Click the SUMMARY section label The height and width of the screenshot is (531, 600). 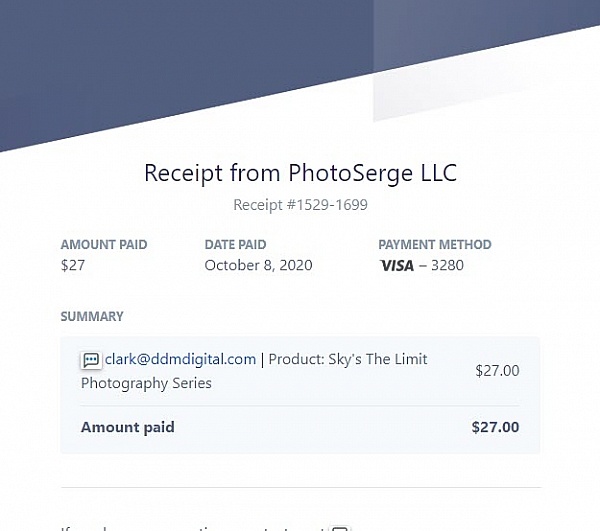click(x=92, y=317)
